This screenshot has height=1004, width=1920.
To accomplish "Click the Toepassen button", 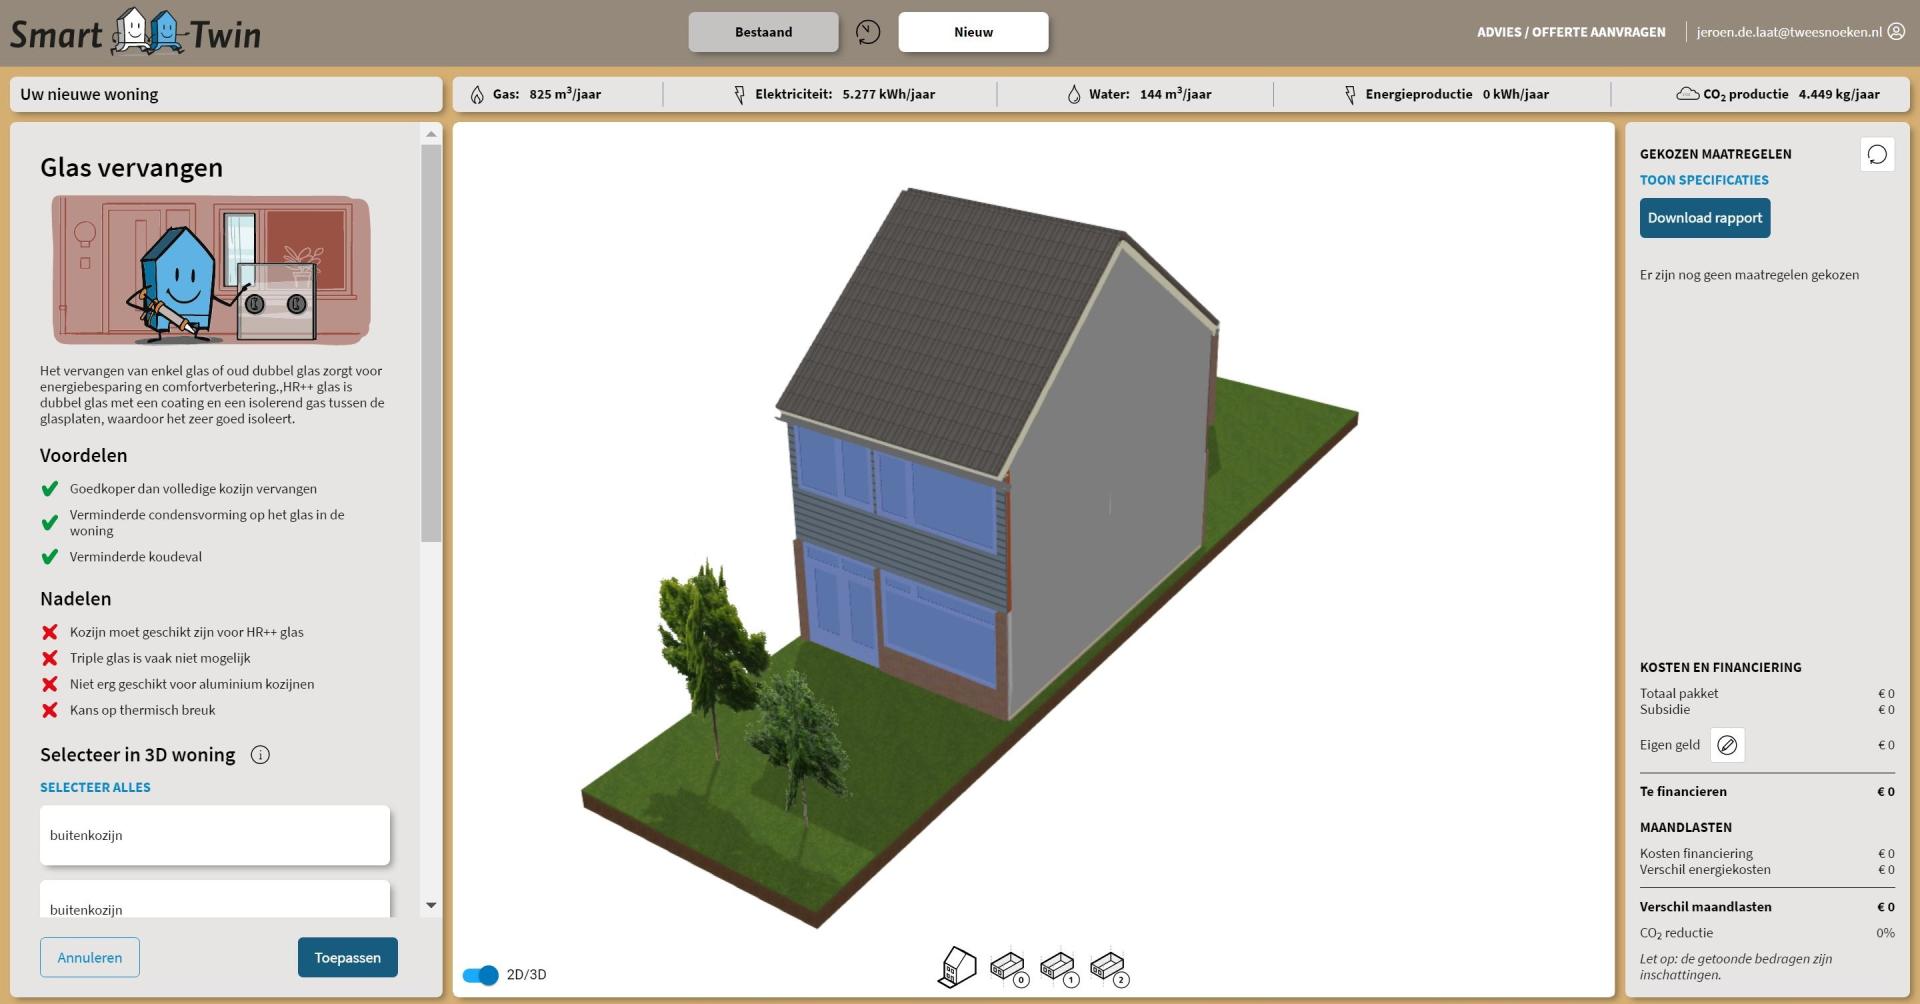I will [x=347, y=958].
